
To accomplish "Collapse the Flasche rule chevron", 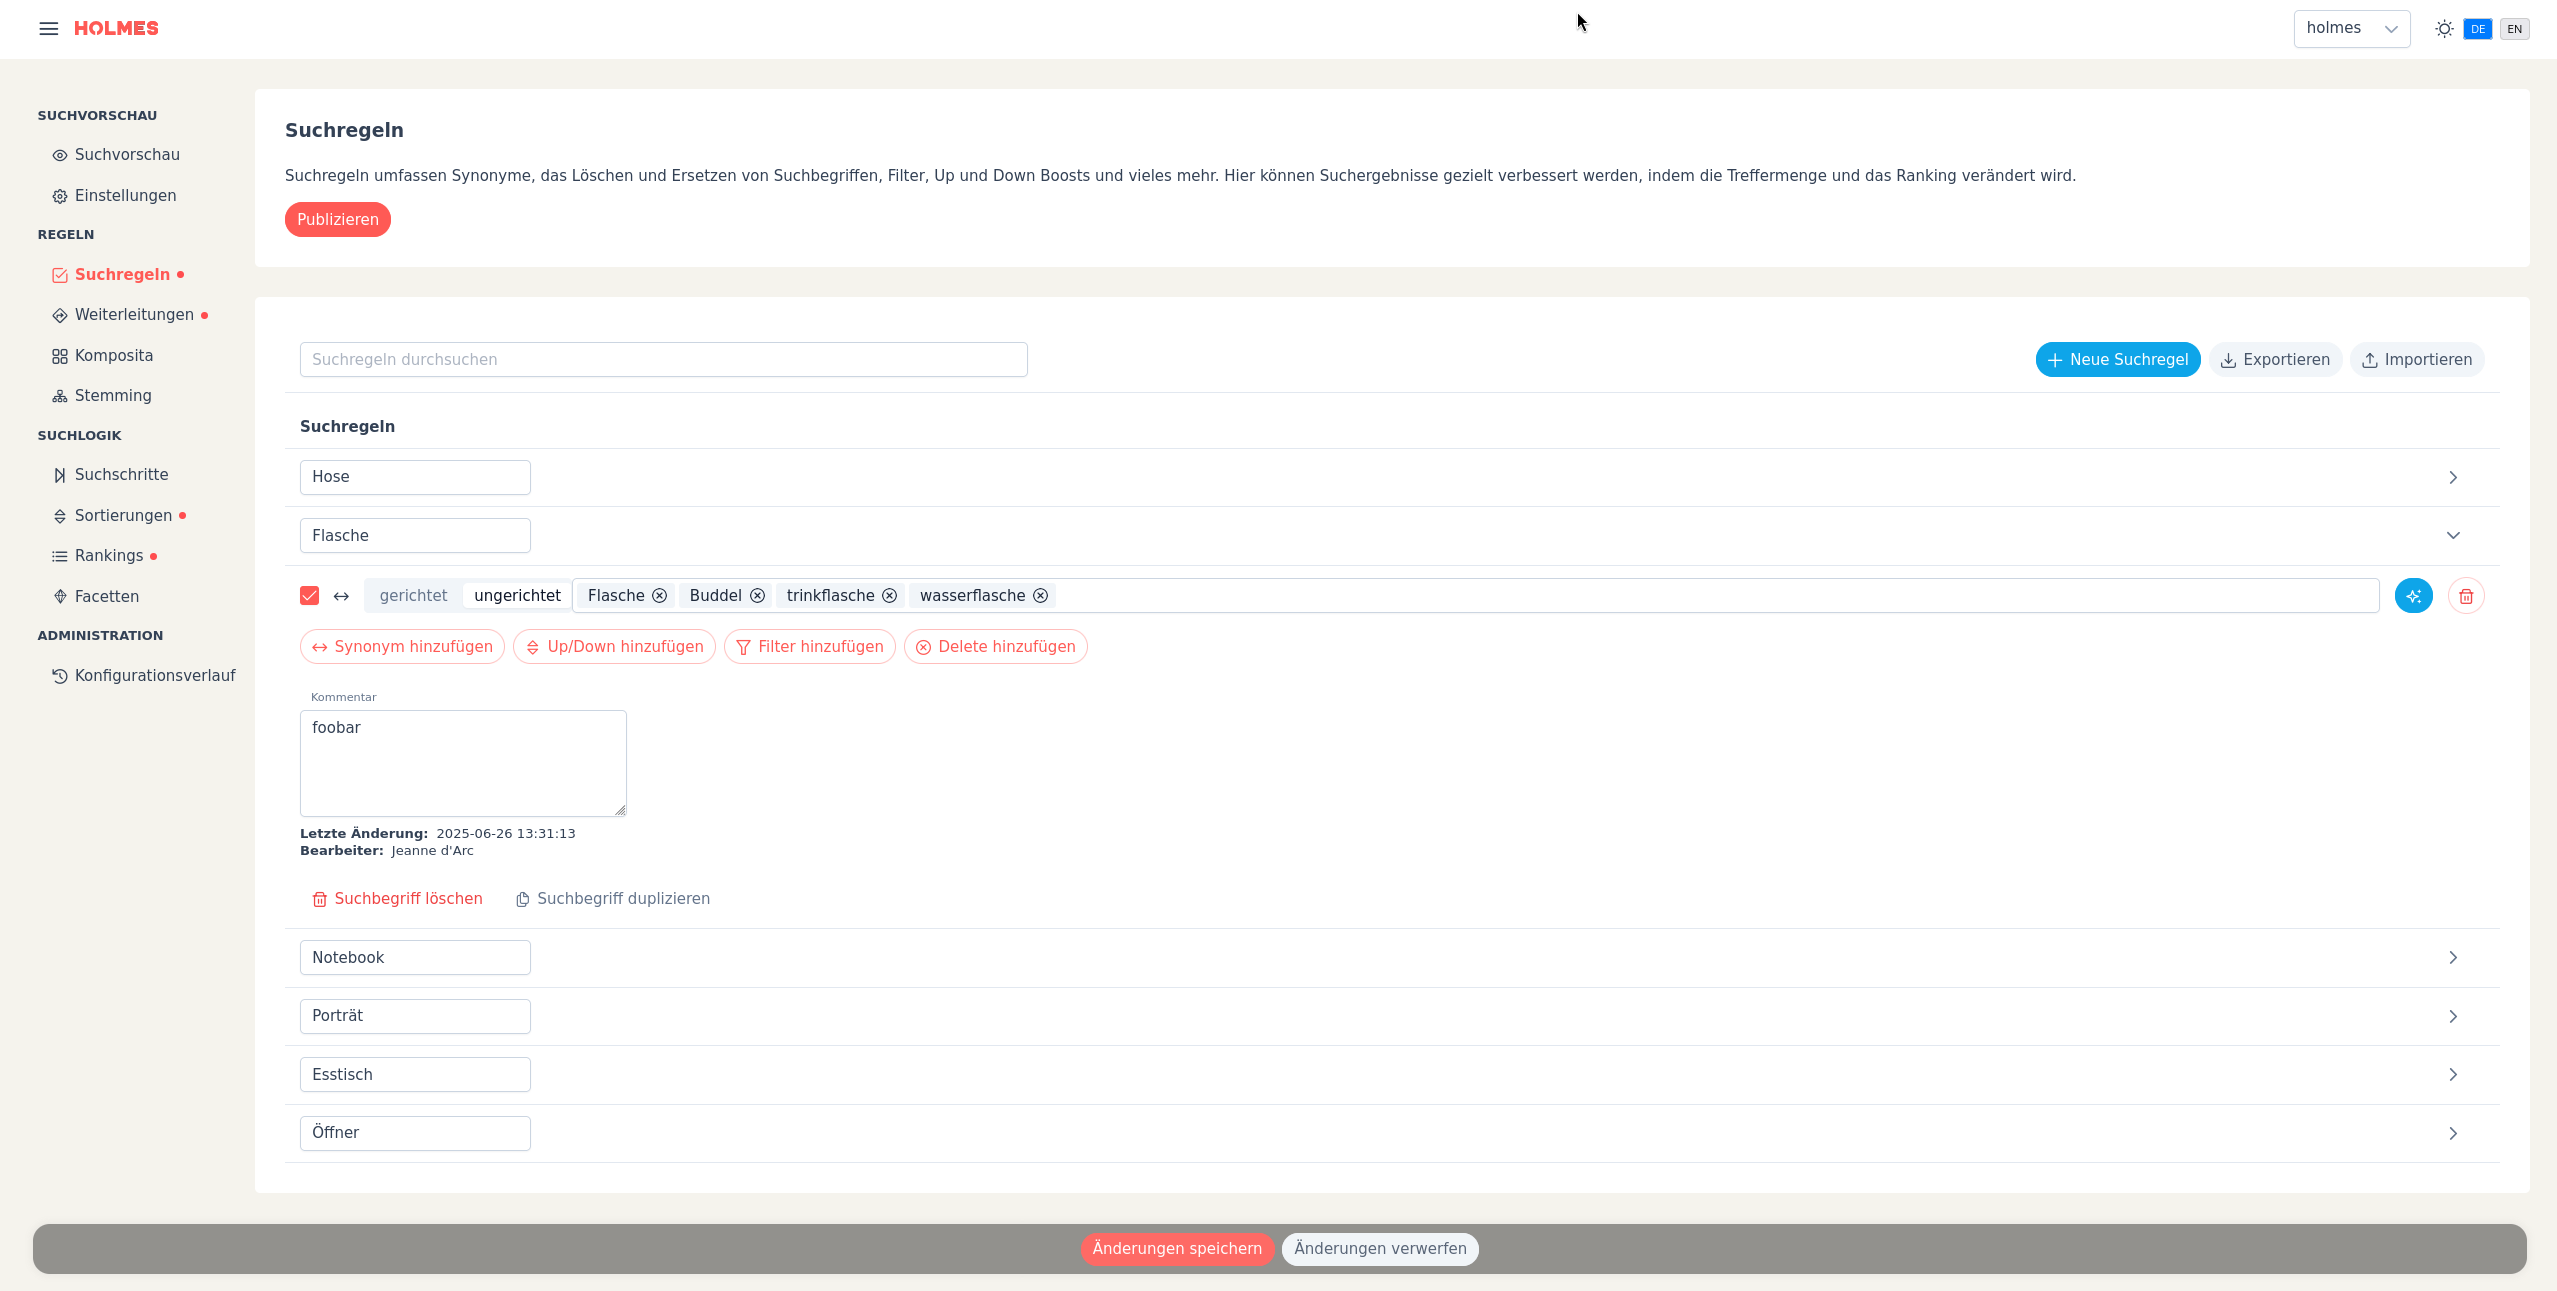I will pyautogui.click(x=2453, y=536).
